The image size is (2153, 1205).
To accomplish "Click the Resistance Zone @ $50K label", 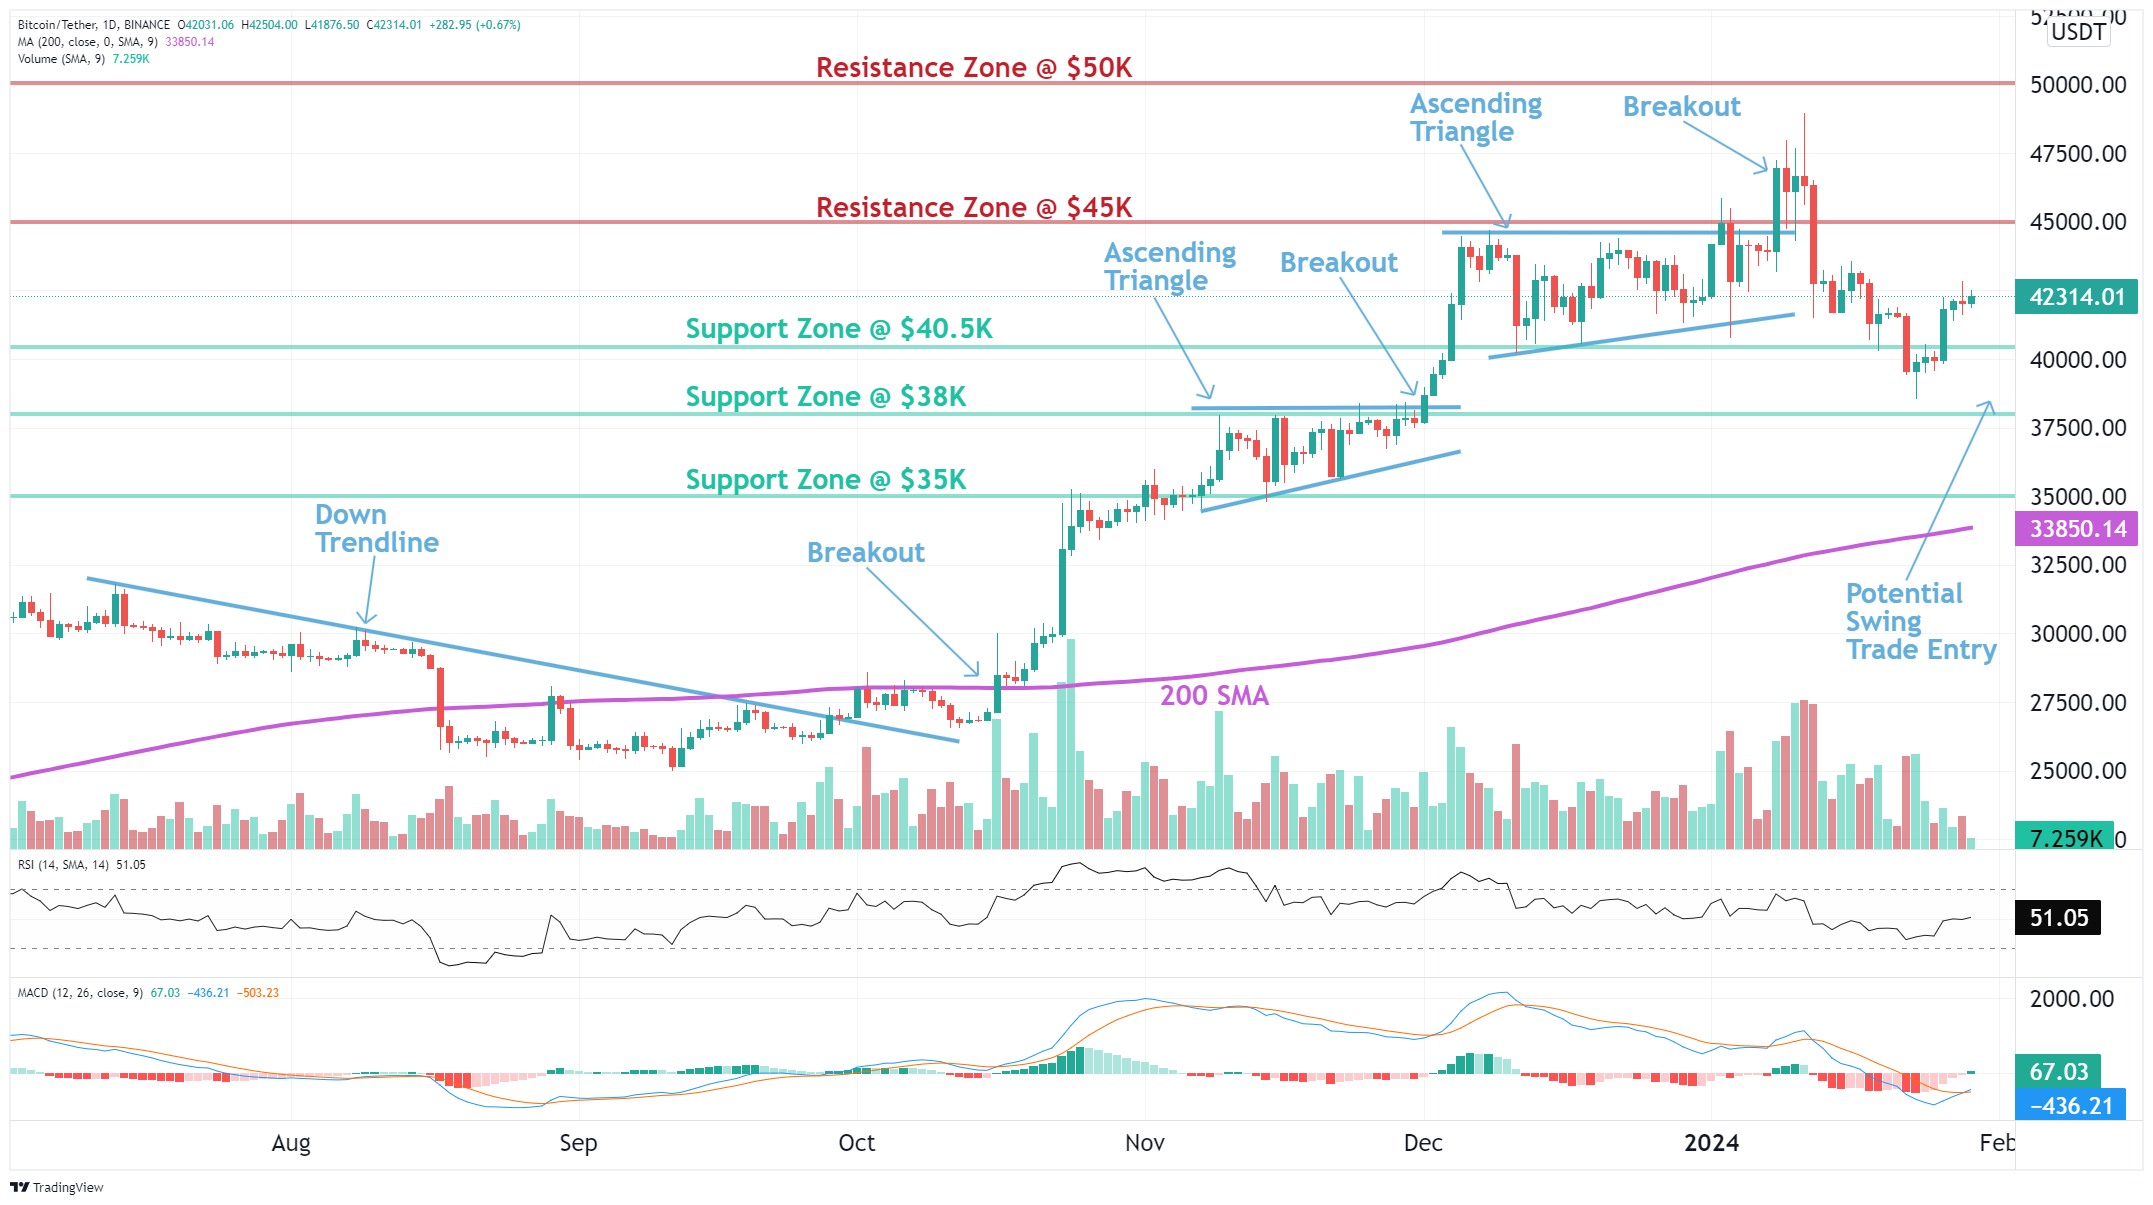I will pos(974,68).
